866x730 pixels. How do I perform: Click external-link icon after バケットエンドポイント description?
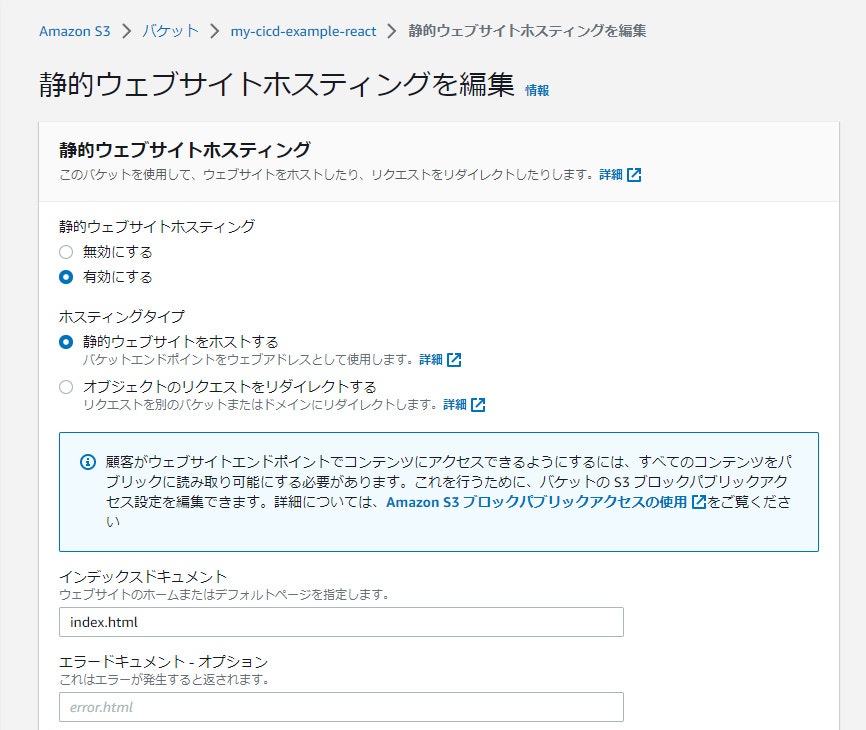(454, 359)
